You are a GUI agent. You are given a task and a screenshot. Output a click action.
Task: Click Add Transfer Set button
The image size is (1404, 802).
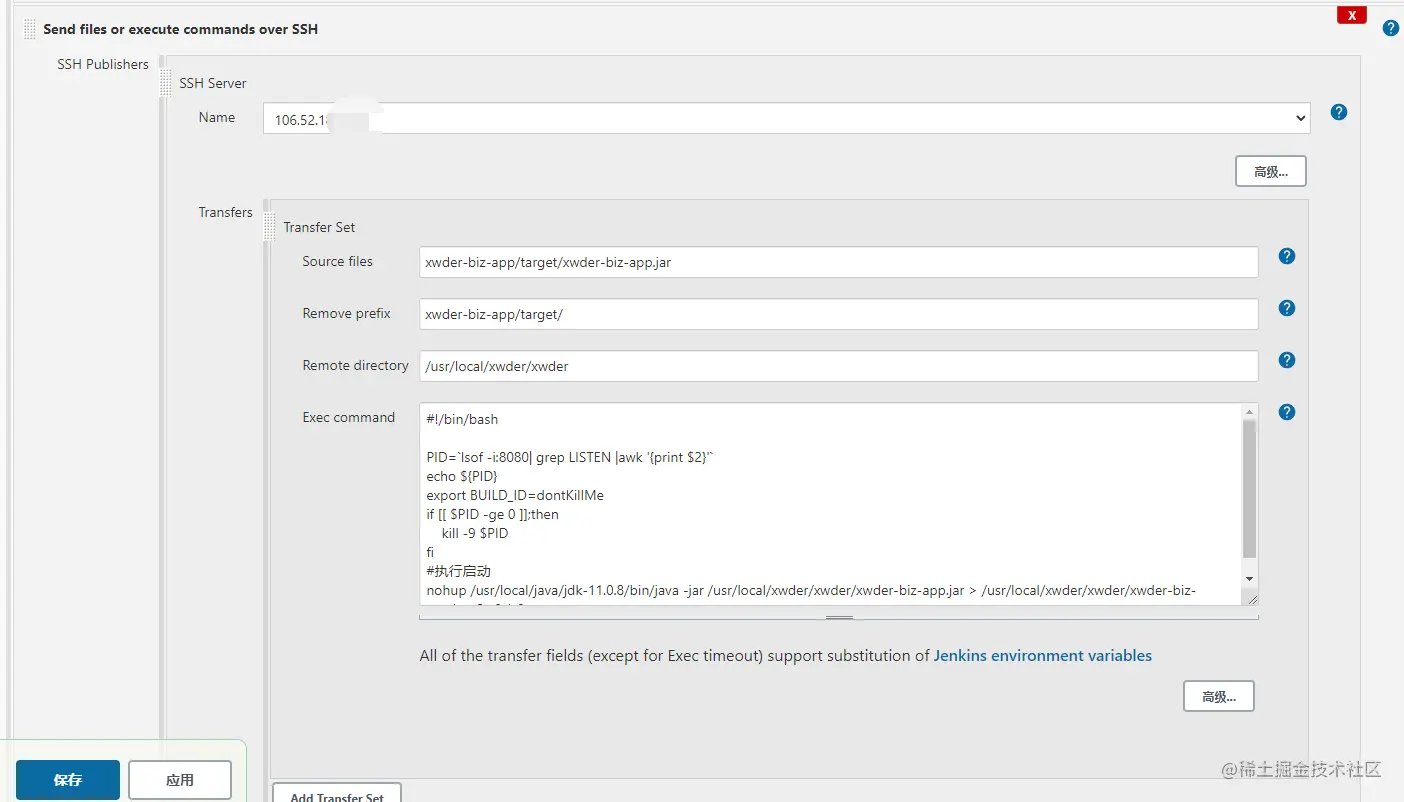coord(336,793)
